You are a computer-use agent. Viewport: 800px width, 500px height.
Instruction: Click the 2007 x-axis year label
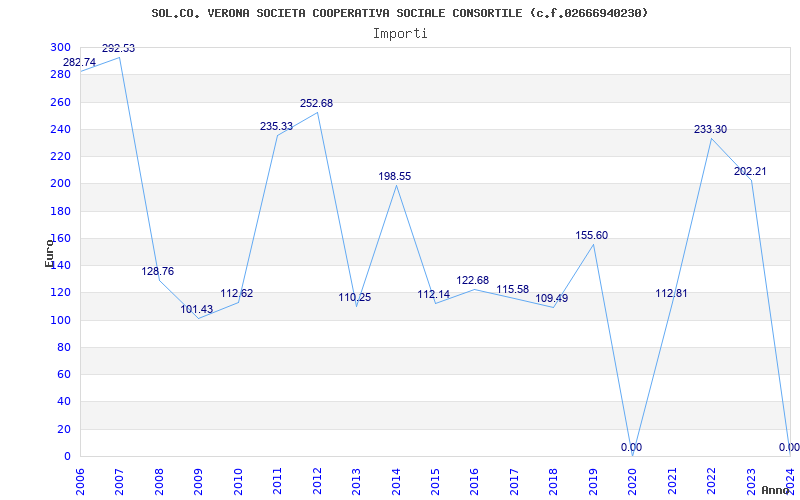tap(119, 482)
